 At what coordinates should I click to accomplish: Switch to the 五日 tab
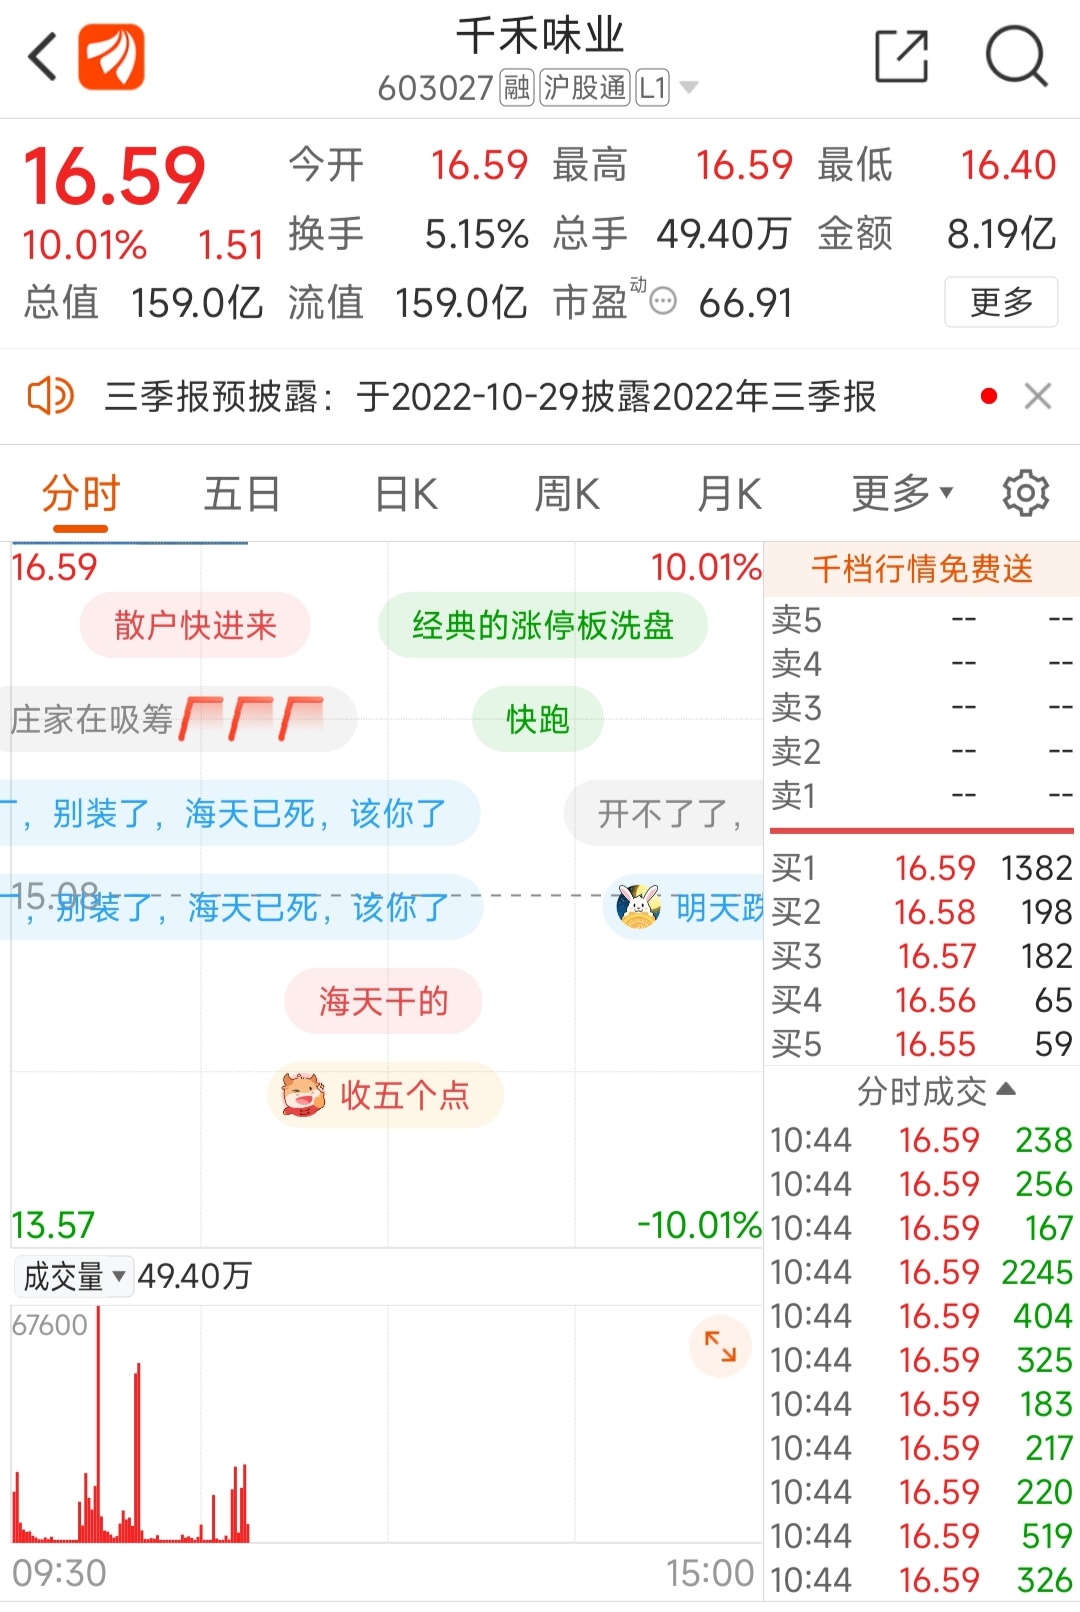pos(241,494)
